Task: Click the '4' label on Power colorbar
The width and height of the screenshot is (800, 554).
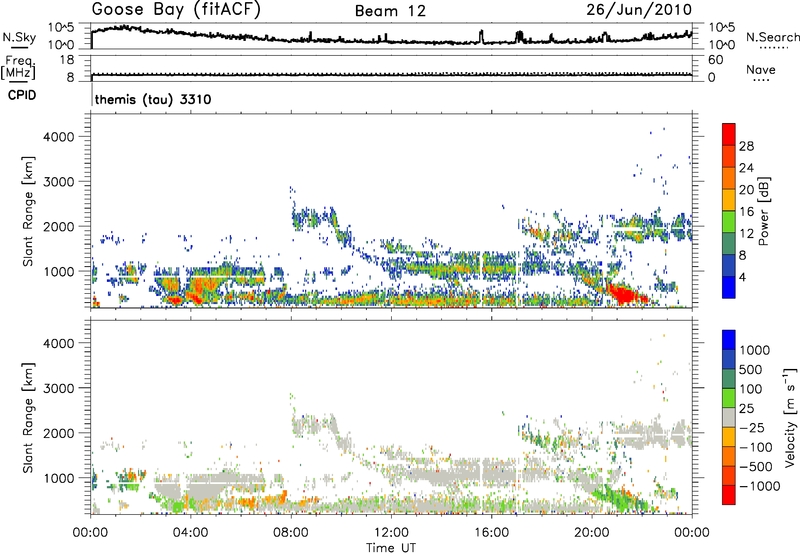Action: click(743, 278)
